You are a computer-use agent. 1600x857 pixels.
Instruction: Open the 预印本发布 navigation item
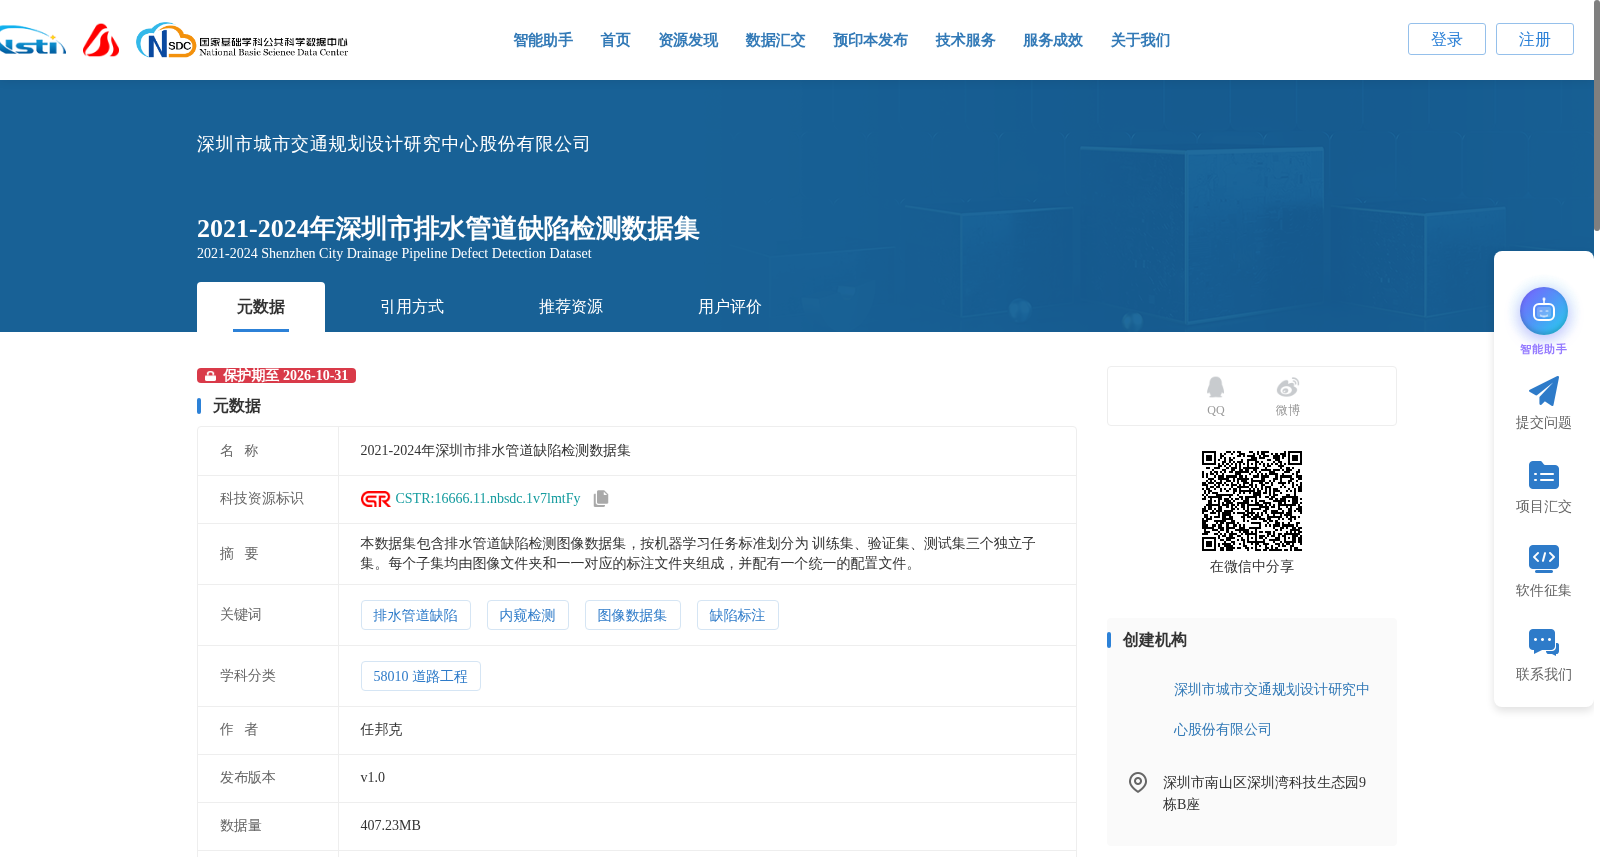(870, 40)
